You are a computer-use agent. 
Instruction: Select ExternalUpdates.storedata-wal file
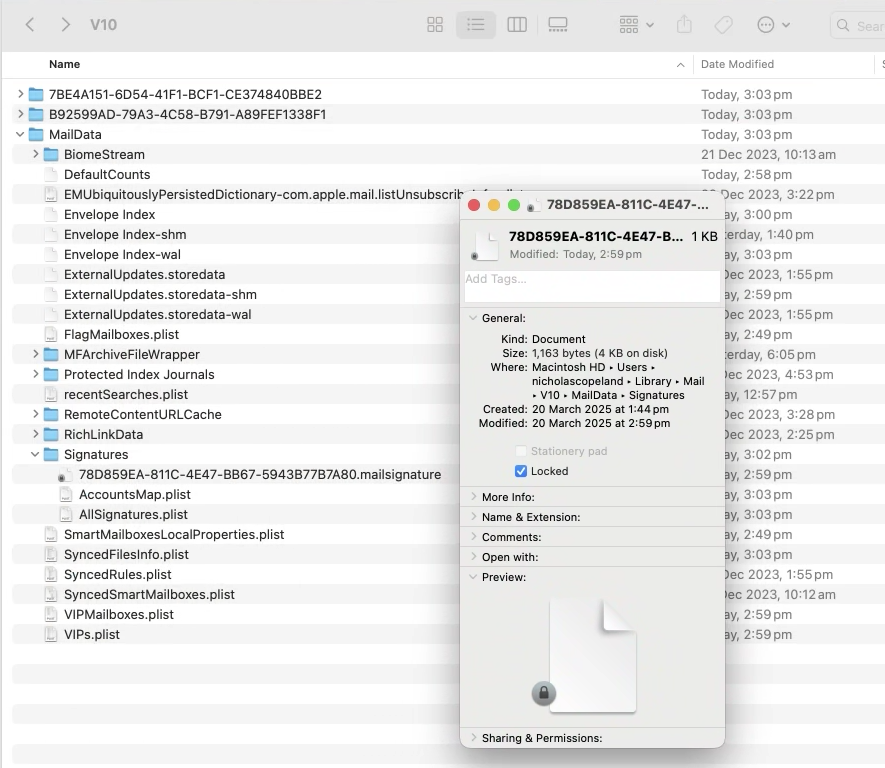click(157, 314)
